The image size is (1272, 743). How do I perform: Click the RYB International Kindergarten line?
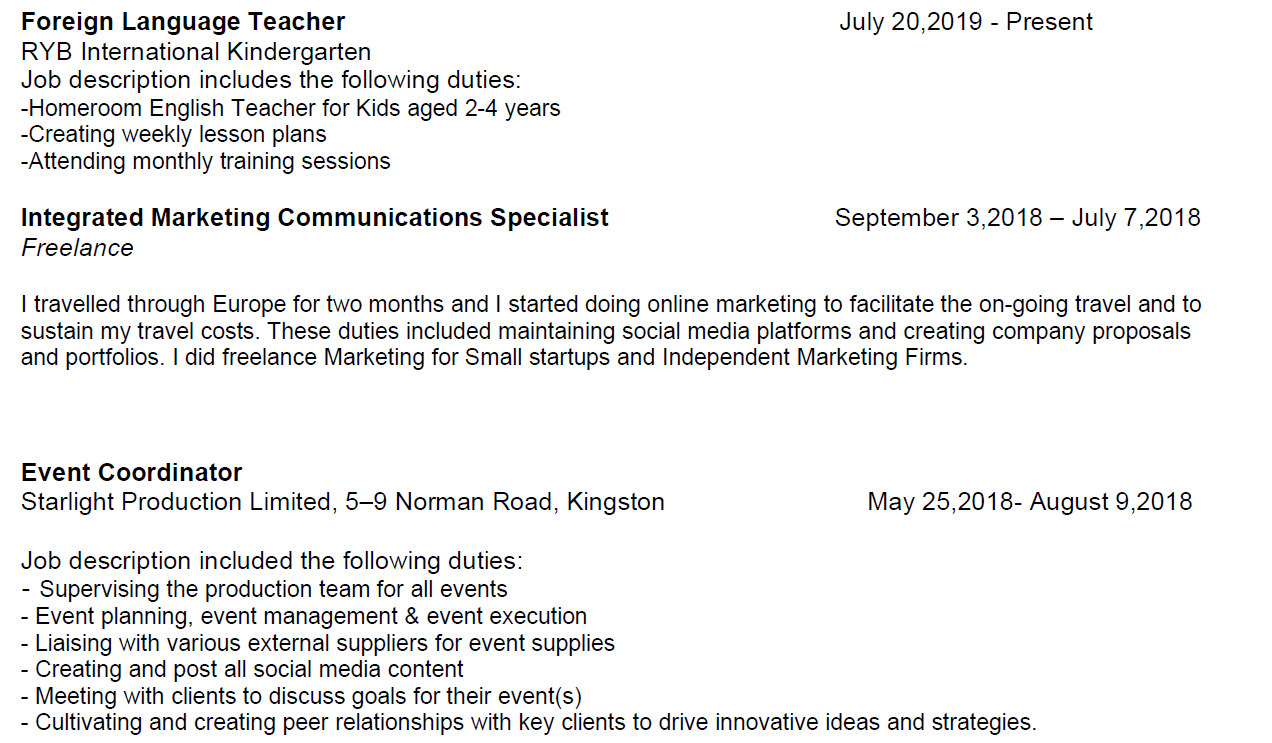(196, 52)
